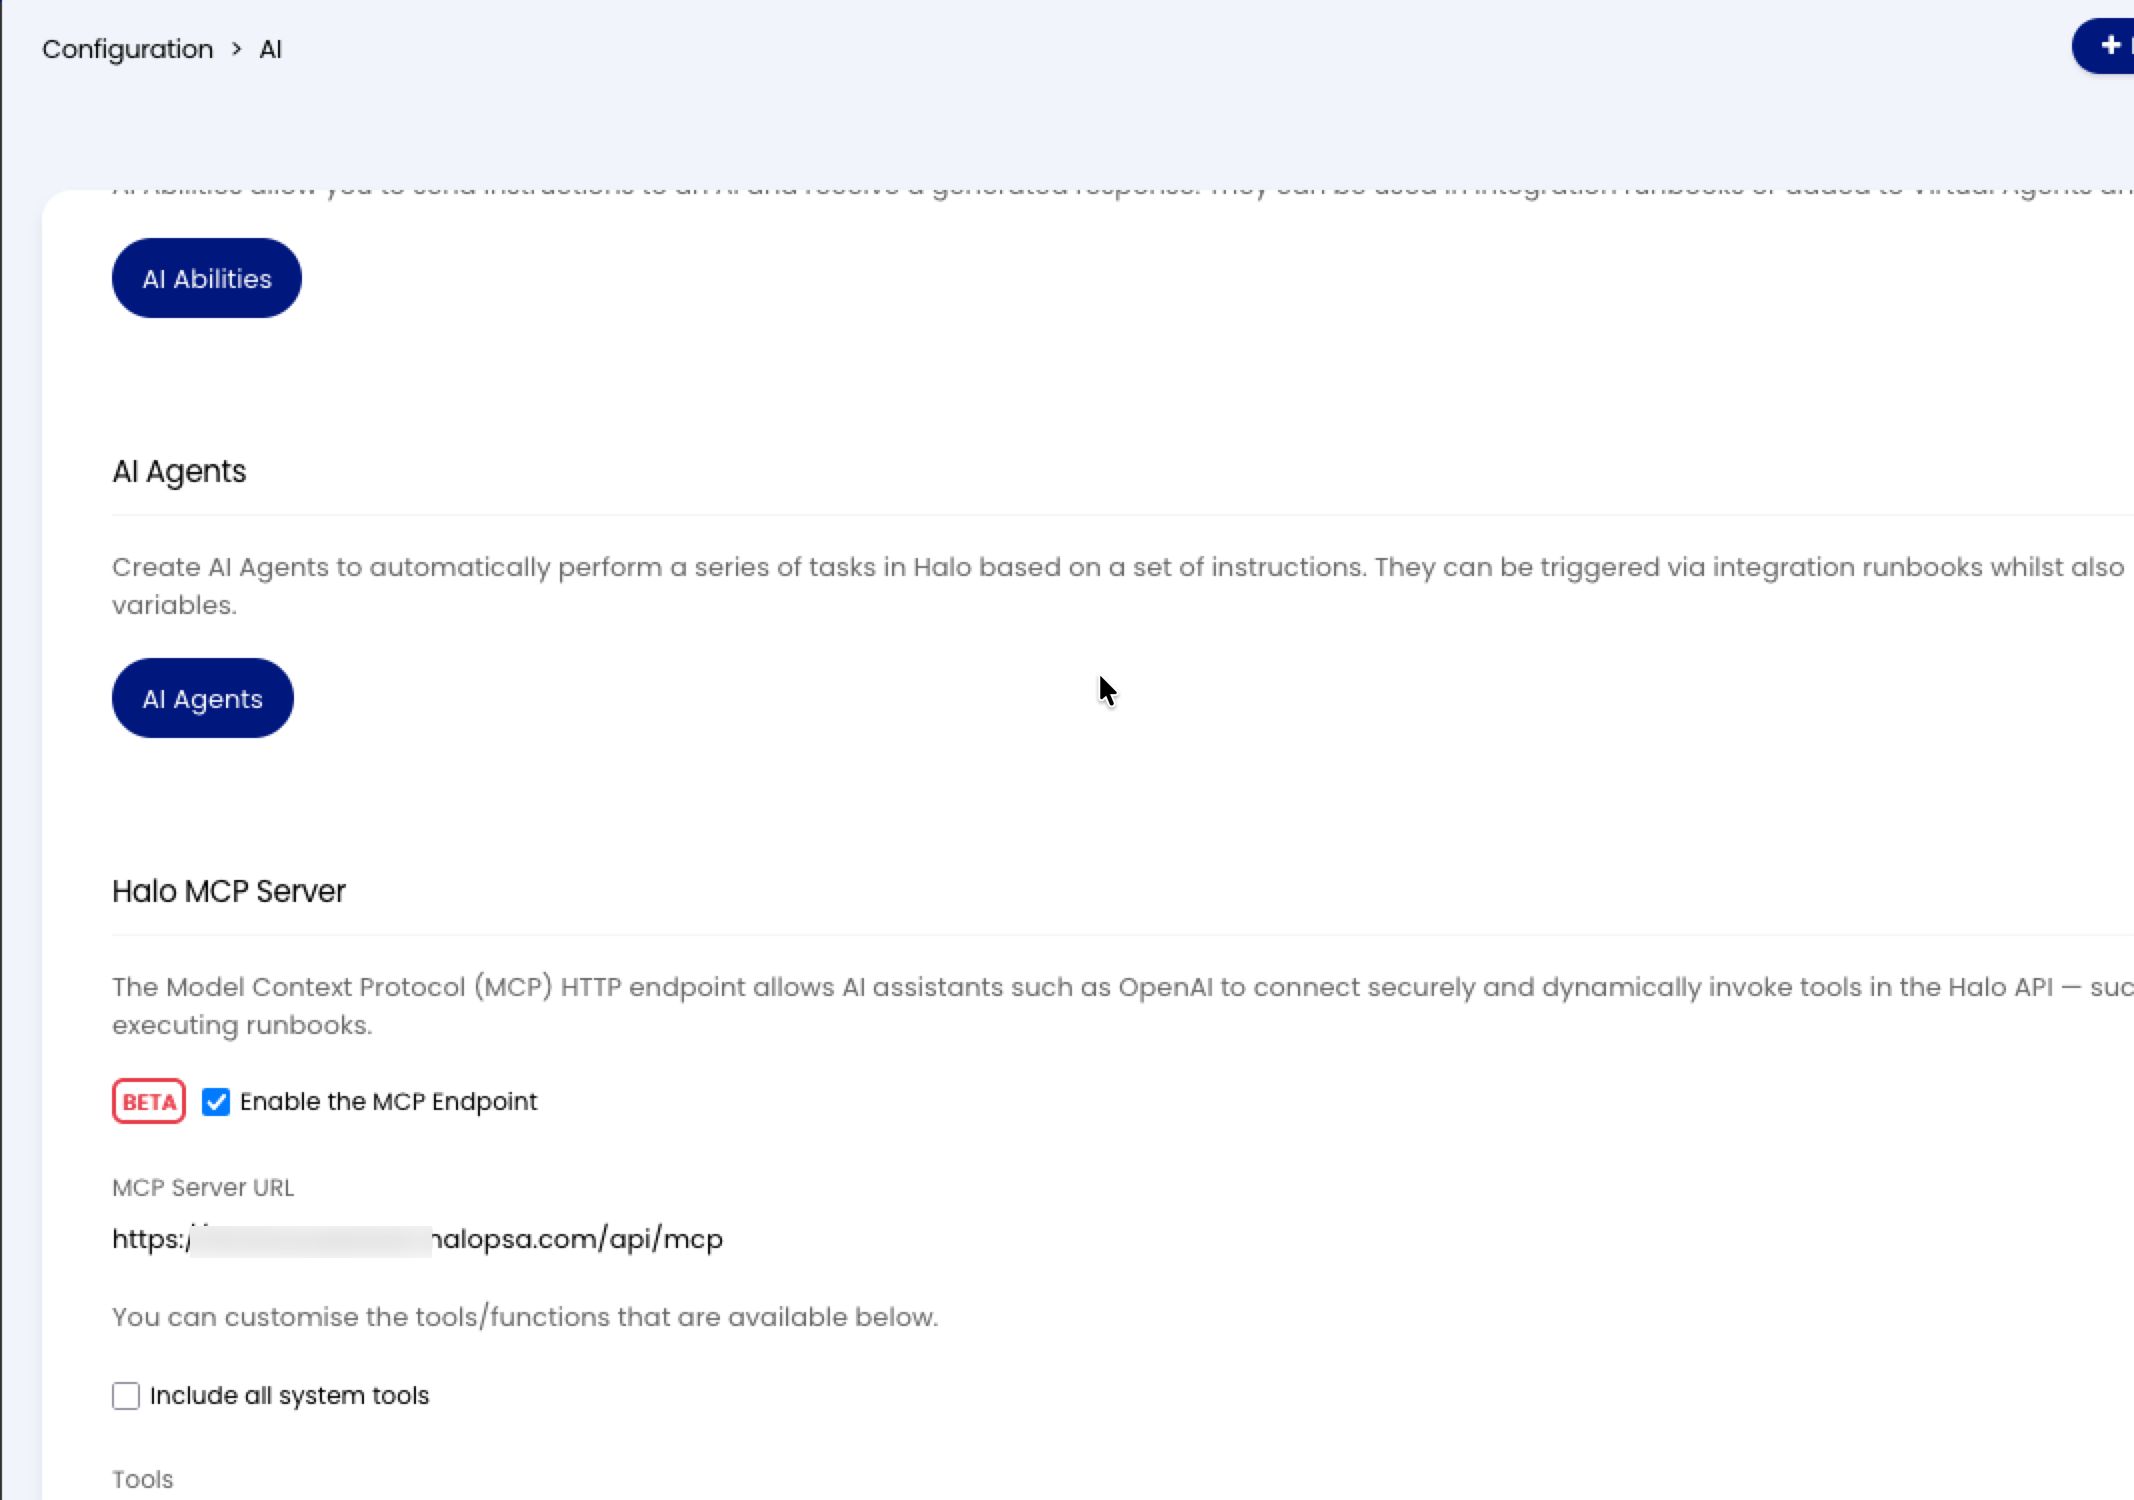The width and height of the screenshot is (2134, 1500).
Task: Click the MCP Server URL label
Action: (203, 1188)
